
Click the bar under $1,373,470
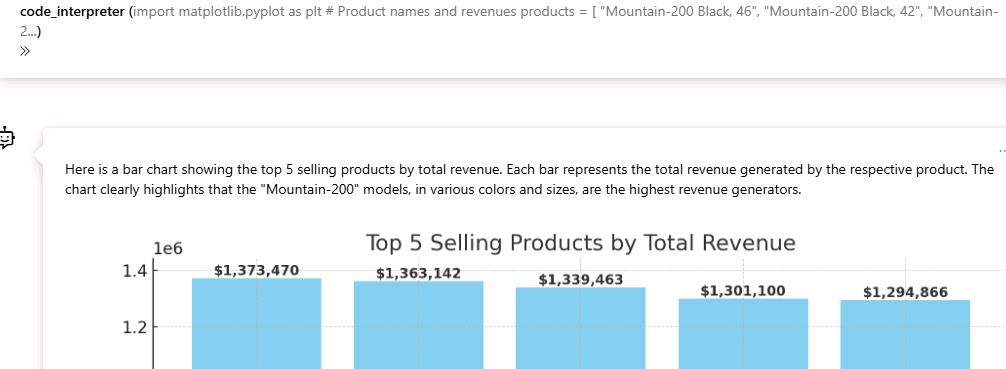[x=256, y=323]
